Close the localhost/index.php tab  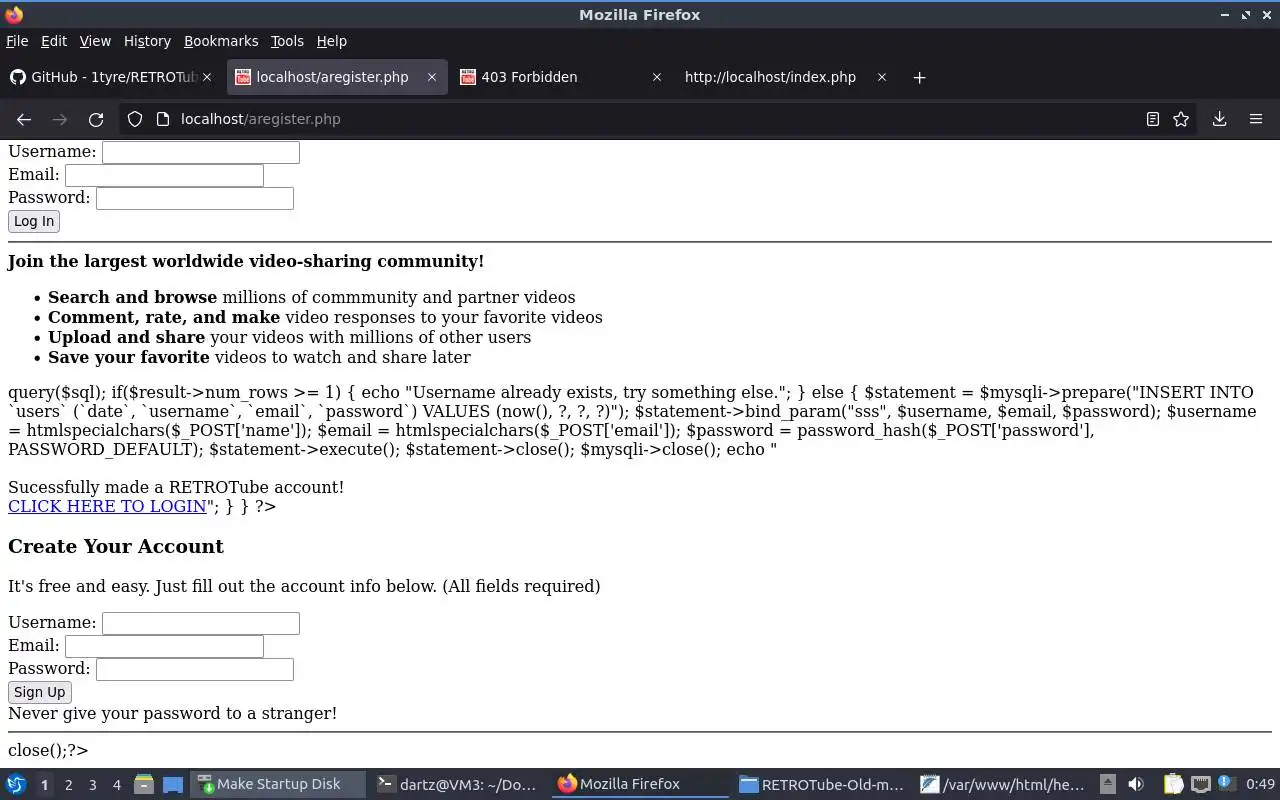tap(882, 77)
